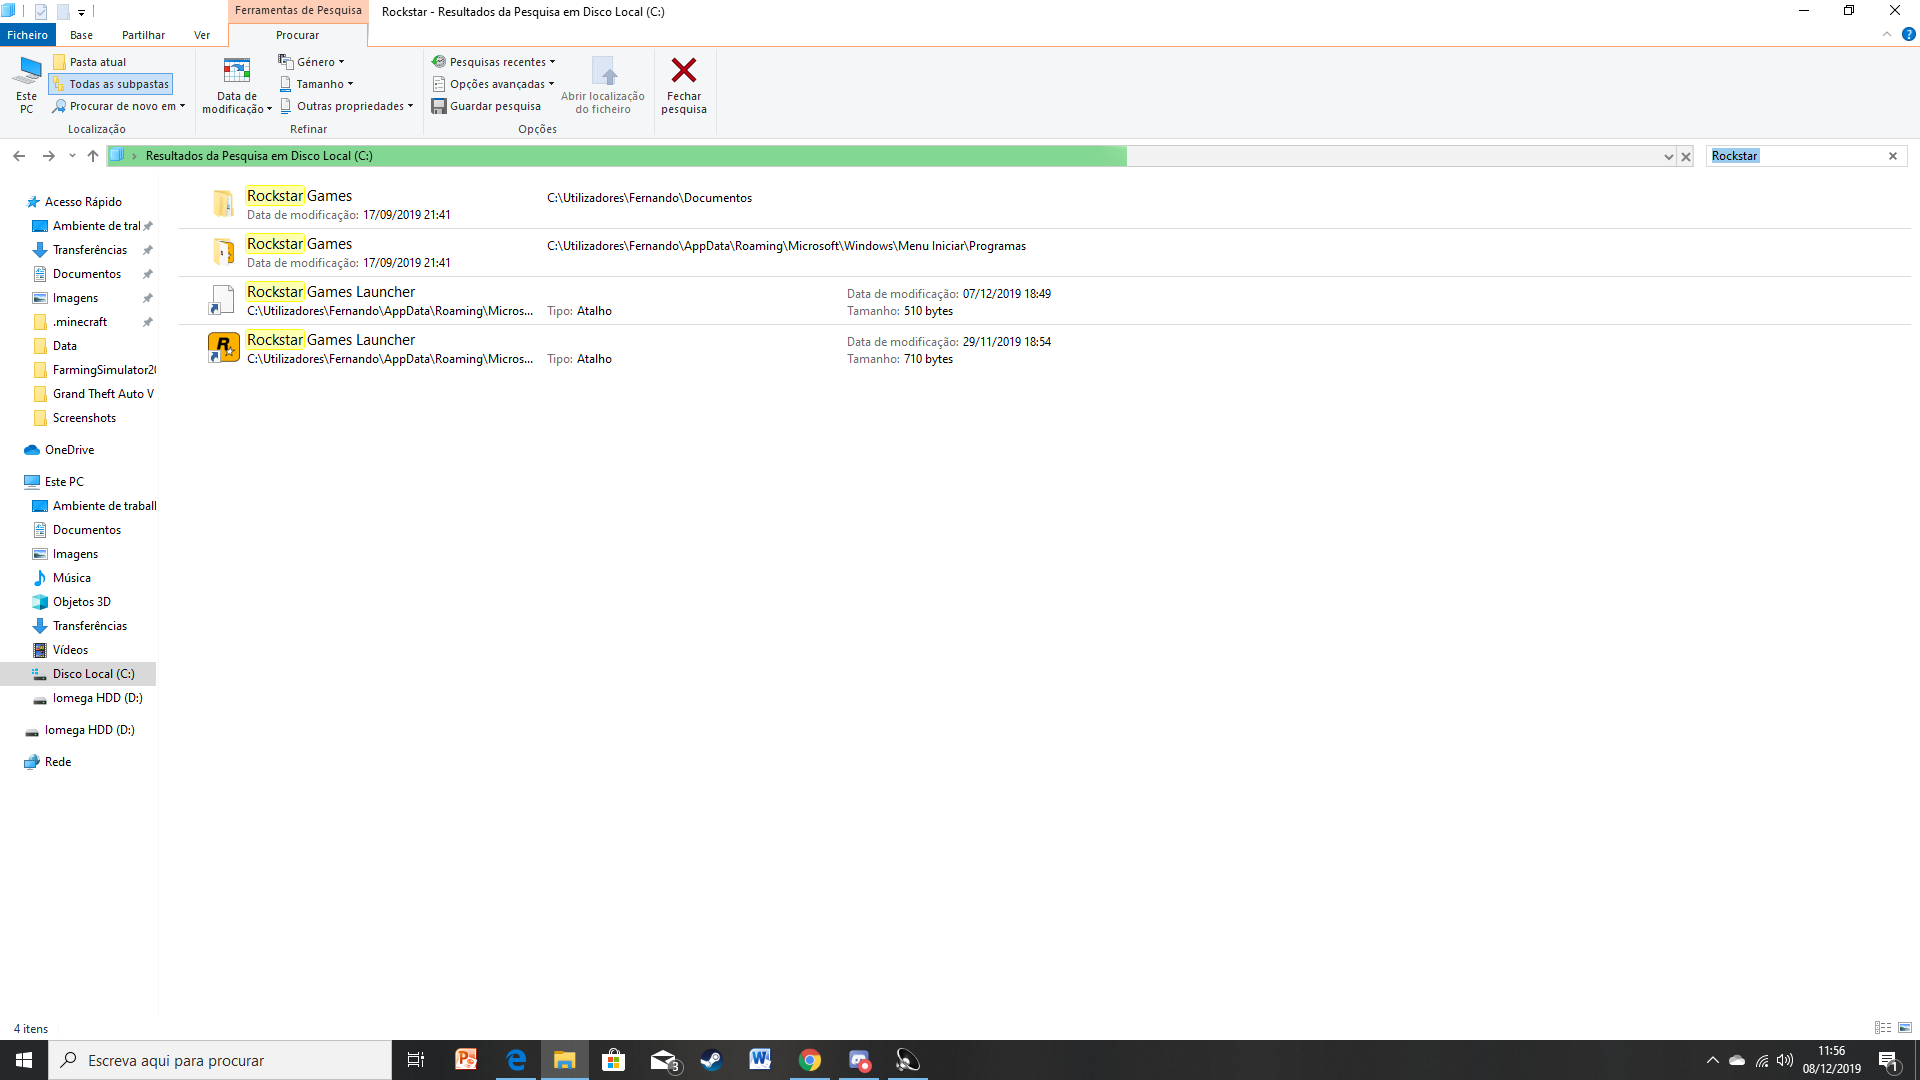Screen dimensions: 1920x1080
Task: Open Vídeos under Este PC
Action: (x=70, y=650)
